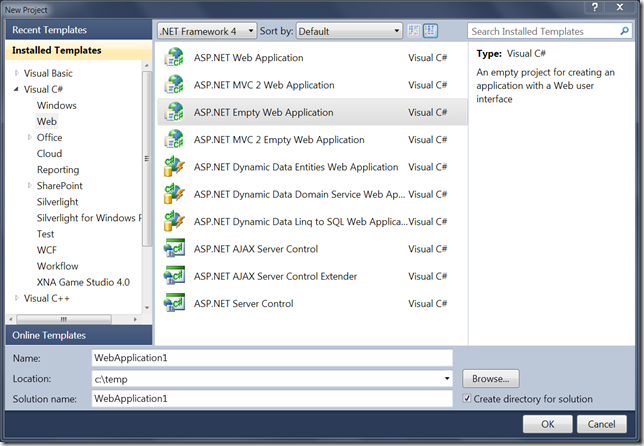Select the ASP.NET Server Control text
This screenshot has height=446, width=644.
244,303
